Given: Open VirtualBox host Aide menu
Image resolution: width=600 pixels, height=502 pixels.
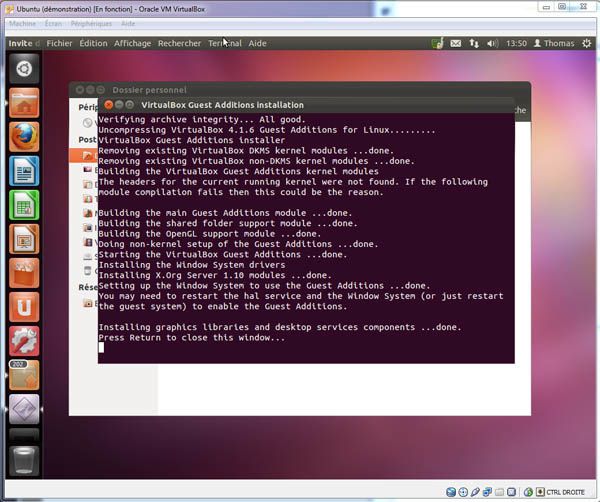Looking at the screenshot, I should pyautogui.click(x=128, y=24).
